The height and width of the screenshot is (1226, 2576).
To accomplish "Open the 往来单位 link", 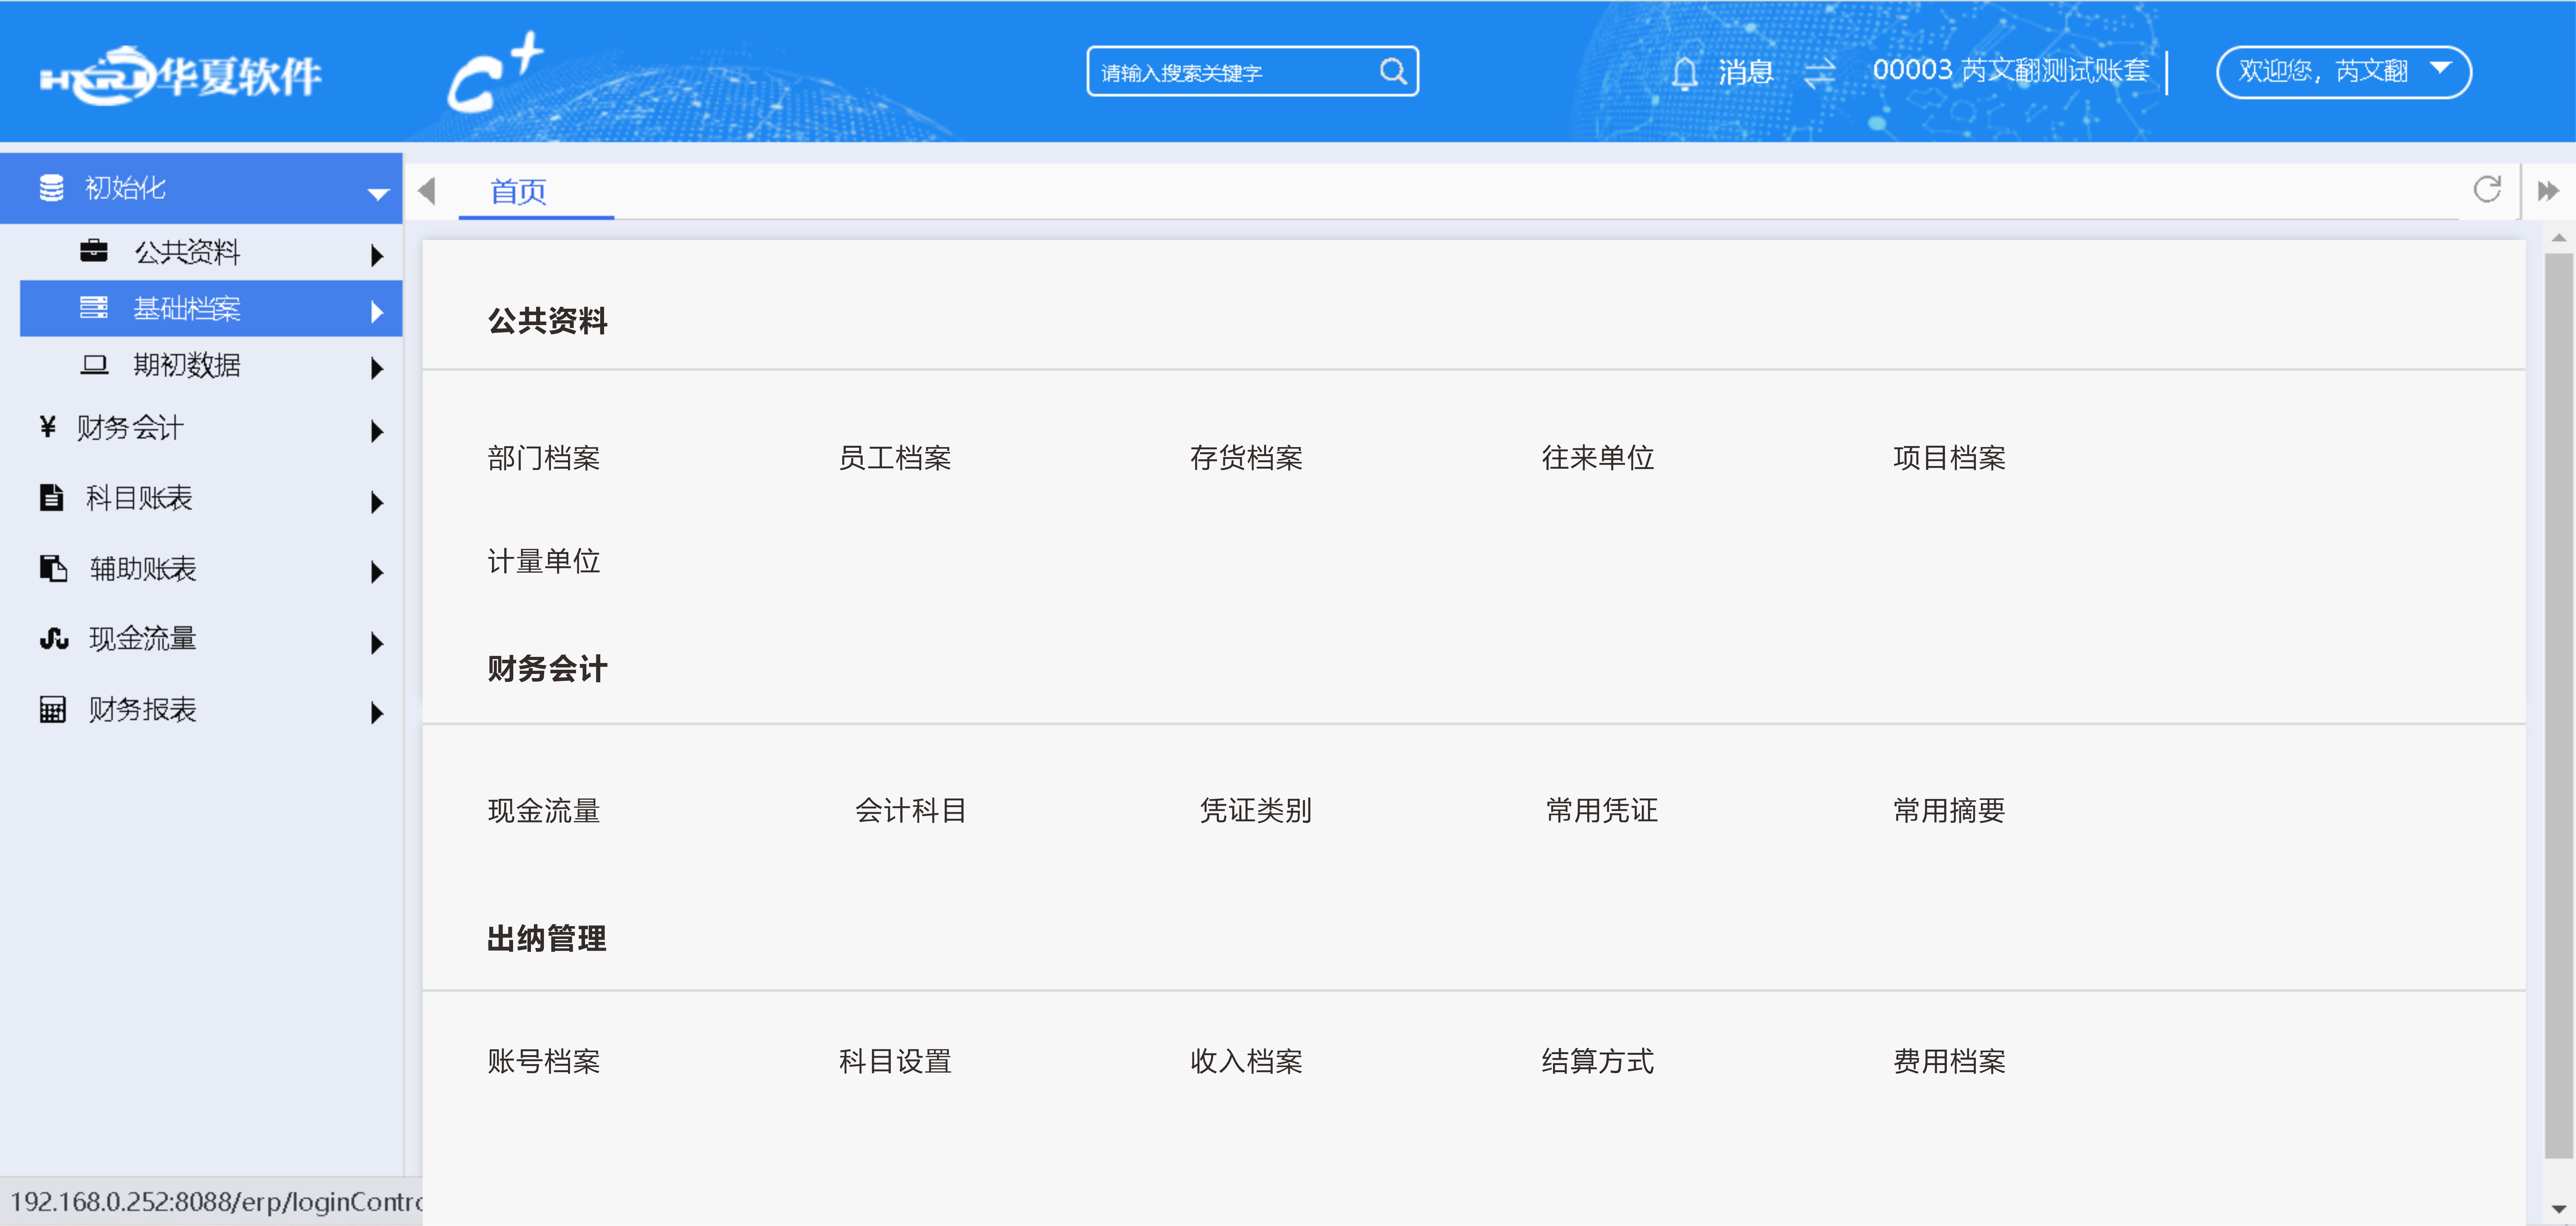I will (x=1598, y=458).
